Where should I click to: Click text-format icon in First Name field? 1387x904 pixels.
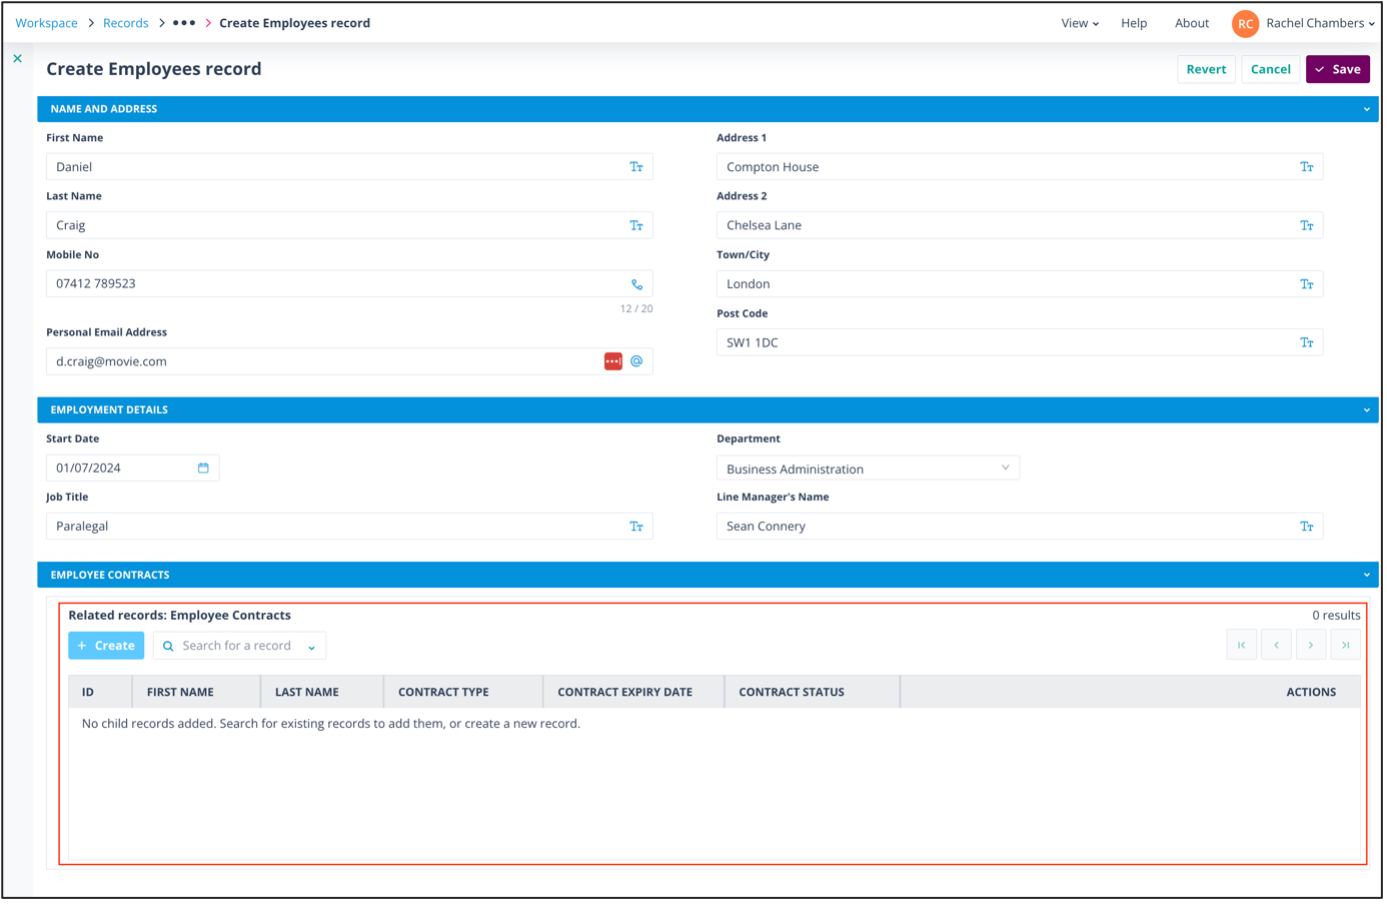[x=636, y=167]
